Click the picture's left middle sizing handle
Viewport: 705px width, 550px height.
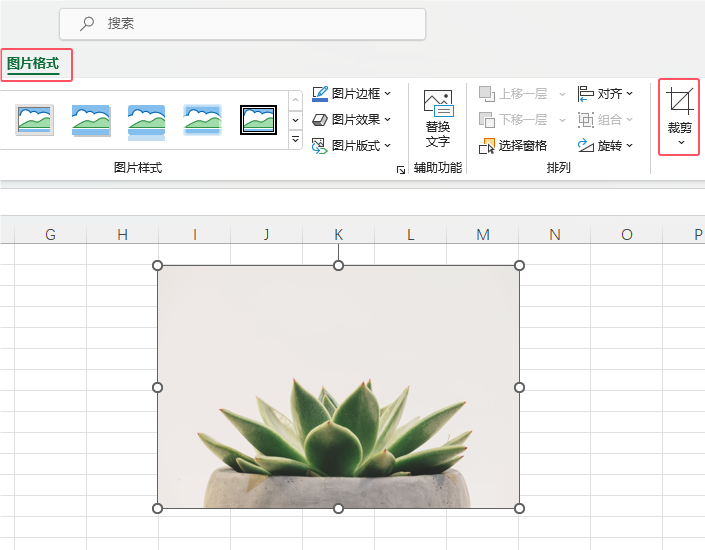pos(157,387)
